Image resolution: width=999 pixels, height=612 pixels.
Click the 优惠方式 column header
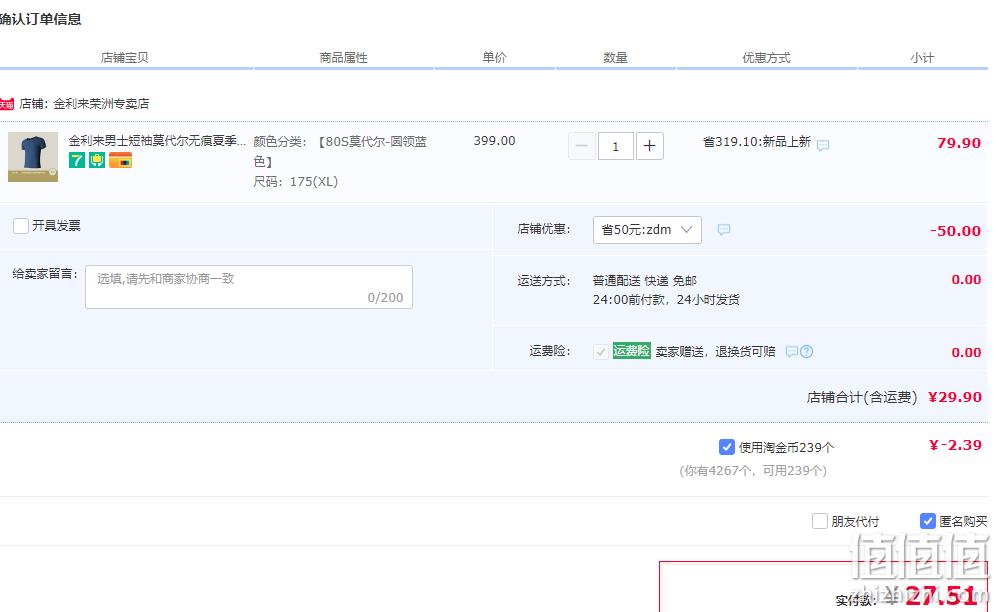(x=766, y=57)
